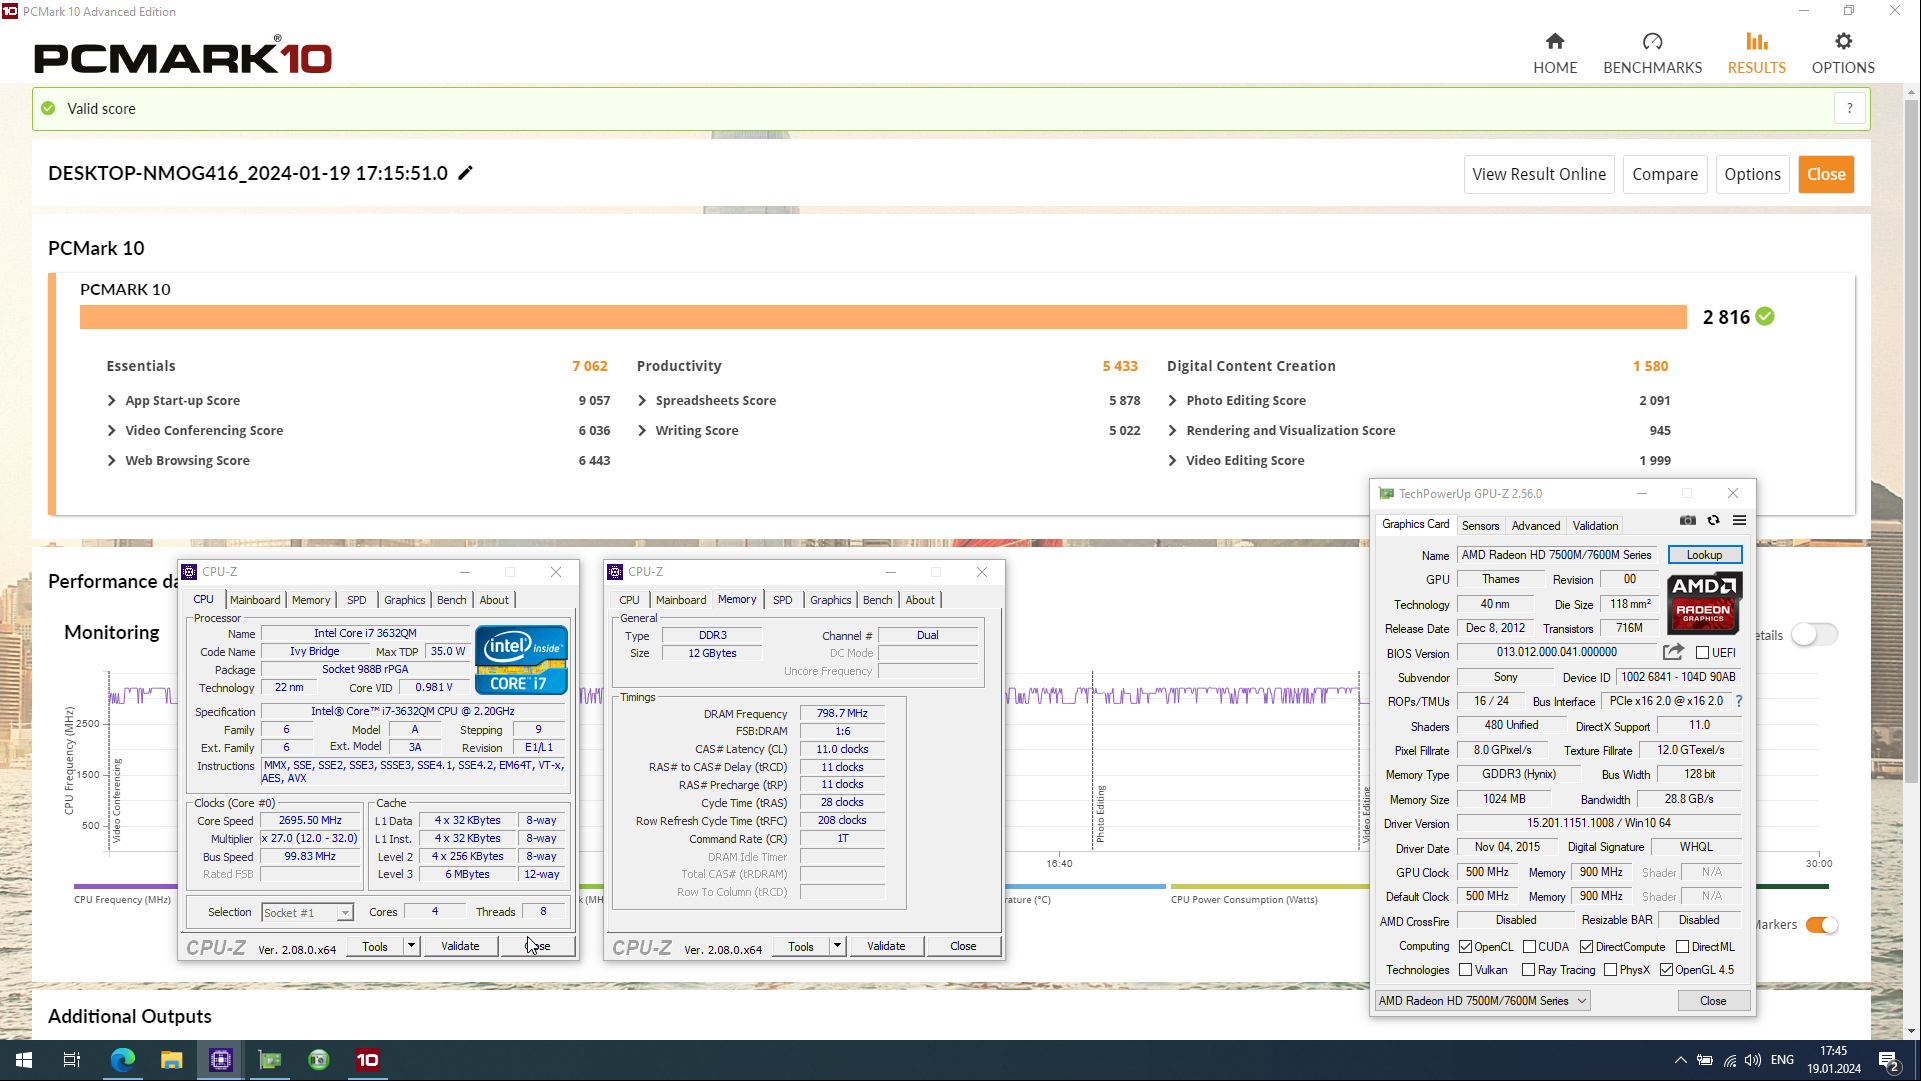Open GPU selection dropdown in GPU-Z
The width and height of the screenshot is (1921, 1081).
pos(1483,1001)
